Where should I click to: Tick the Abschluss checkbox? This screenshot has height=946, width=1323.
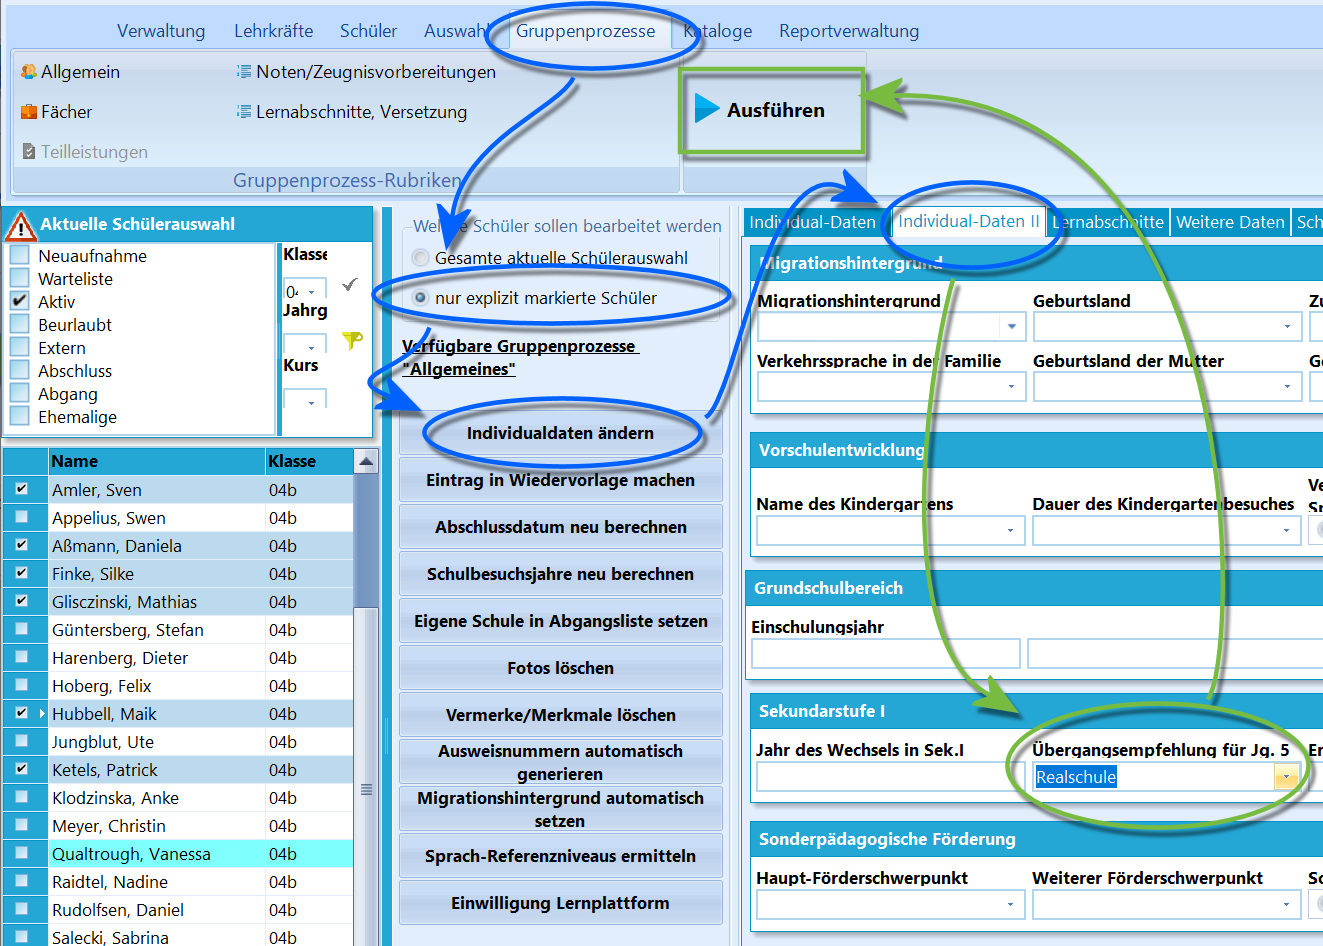pyautogui.click(x=19, y=370)
